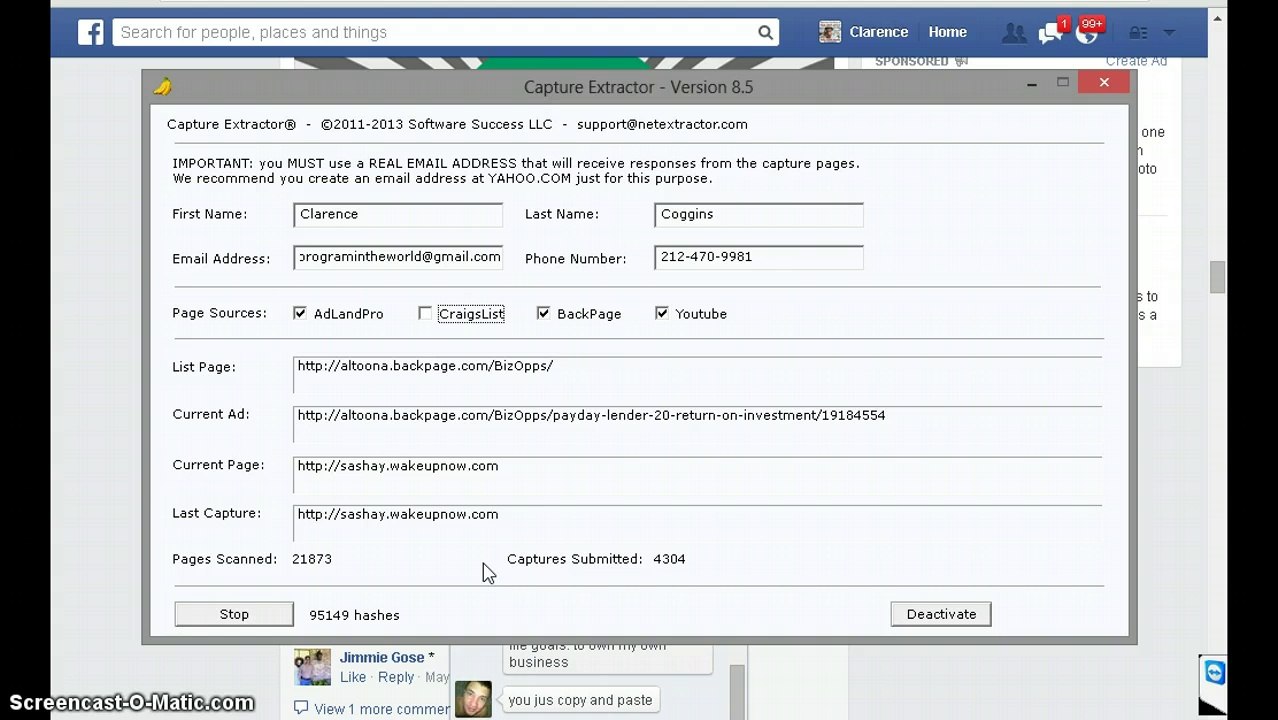
Task: Minimize the Capture Extractor window
Action: (1031, 84)
